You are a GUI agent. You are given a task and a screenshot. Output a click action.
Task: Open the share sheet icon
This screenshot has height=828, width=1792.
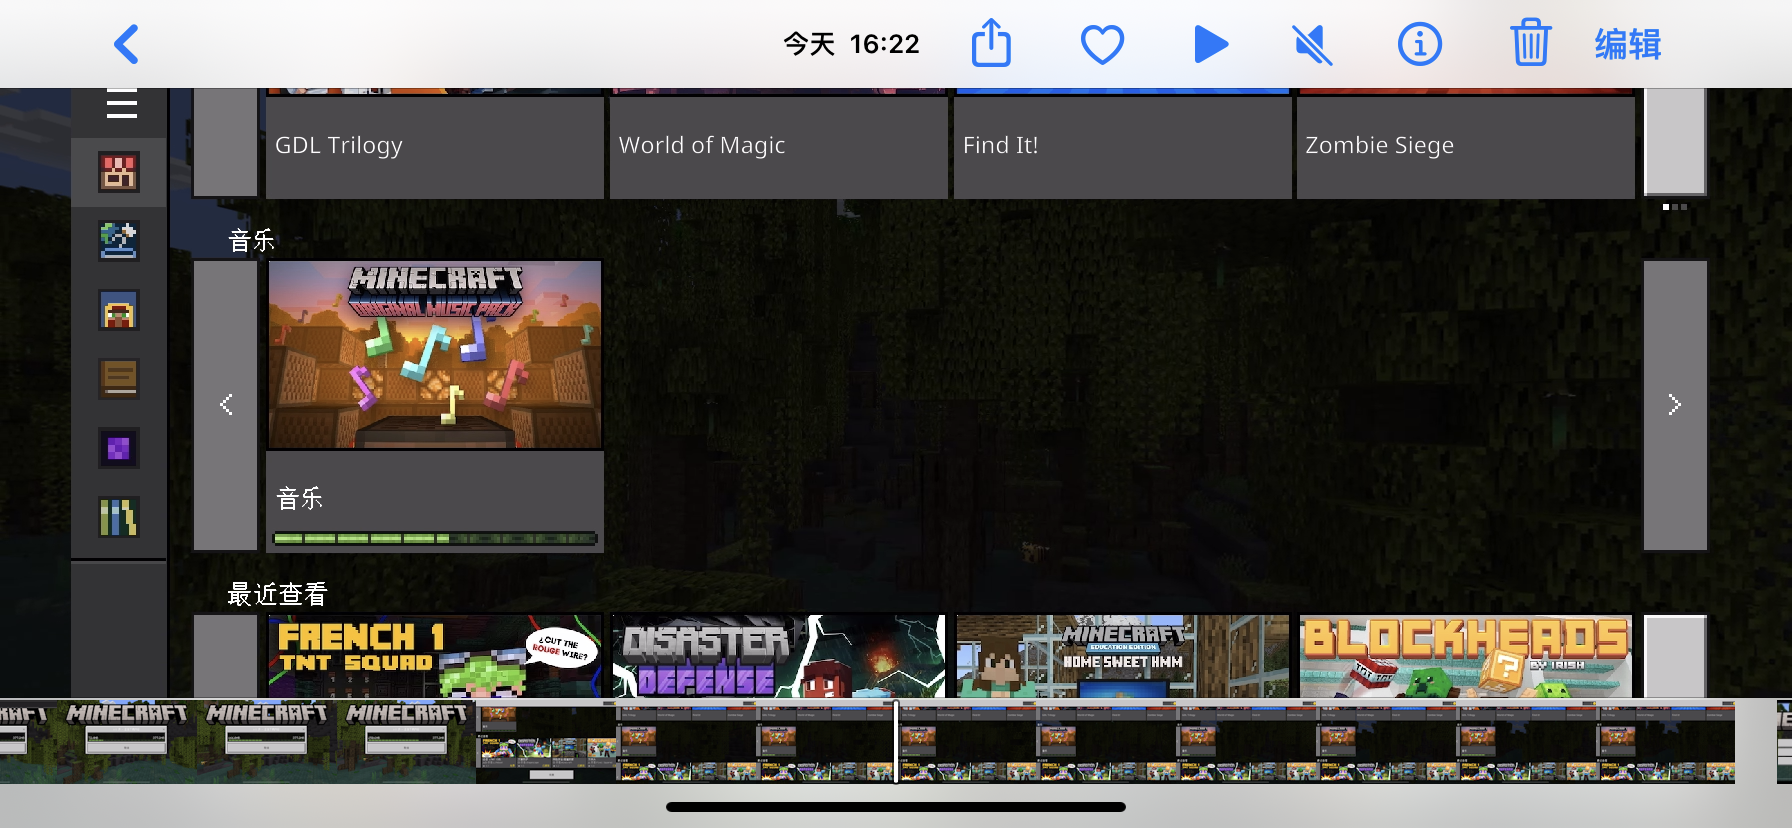click(x=991, y=43)
